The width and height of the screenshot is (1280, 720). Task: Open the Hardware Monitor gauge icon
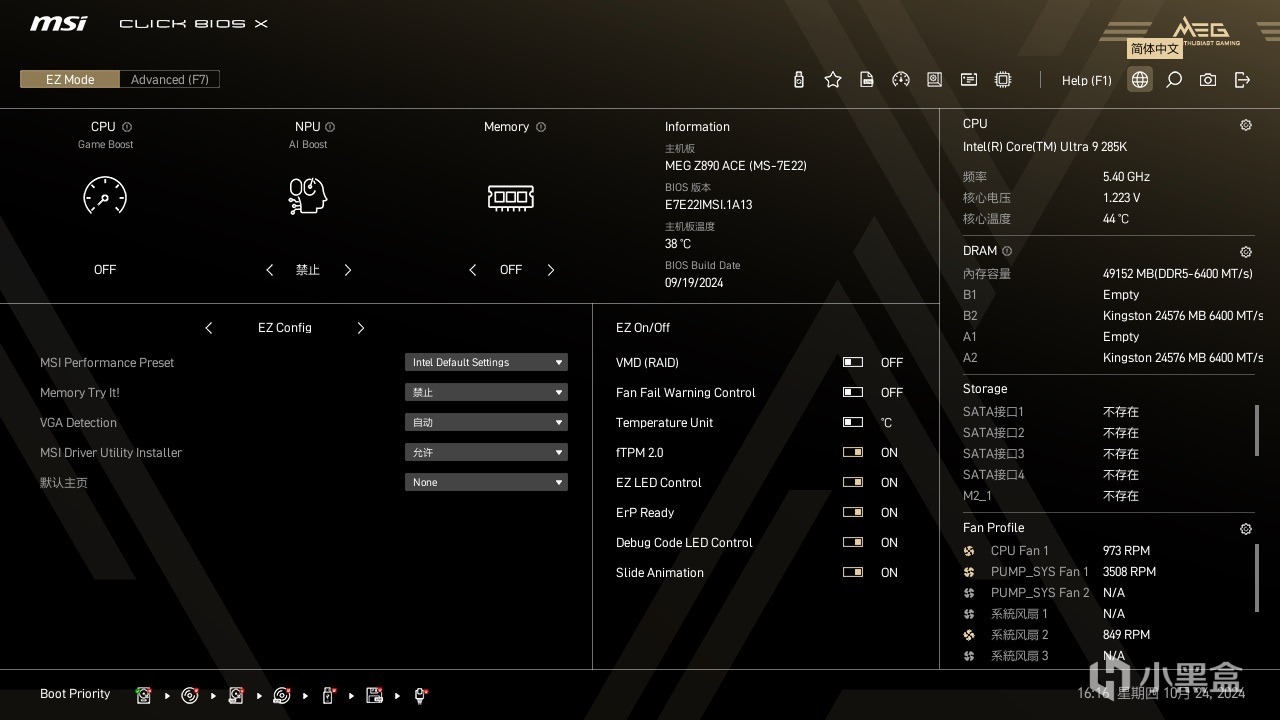click(x=901, y=80)
